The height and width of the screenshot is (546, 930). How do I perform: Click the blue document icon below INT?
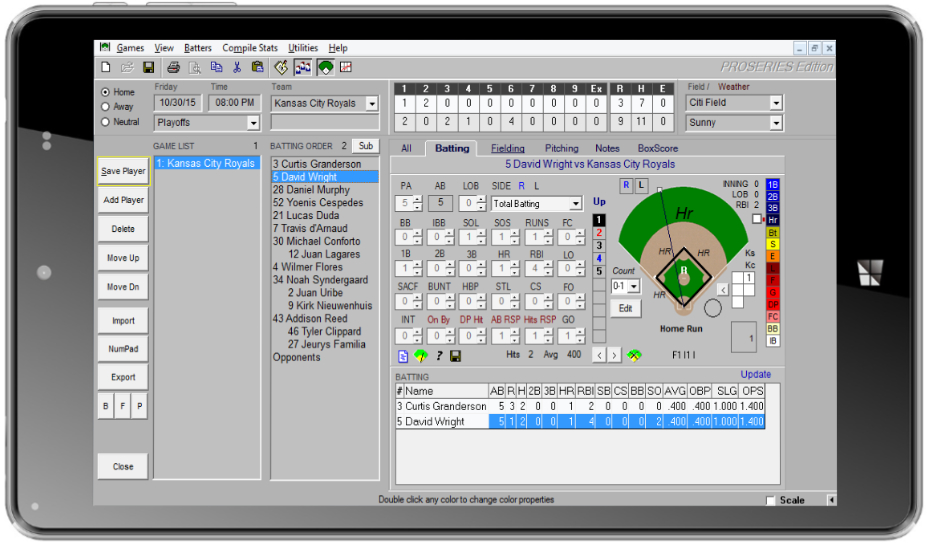[x=403, y=356]
